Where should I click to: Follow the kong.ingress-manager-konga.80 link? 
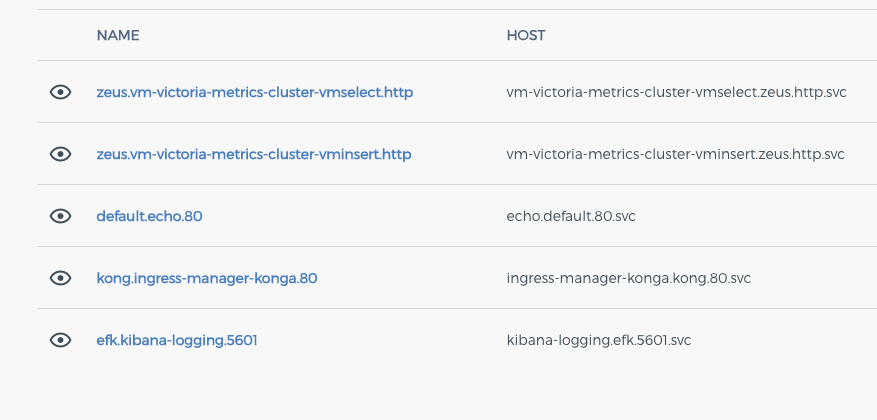point(207,278)
